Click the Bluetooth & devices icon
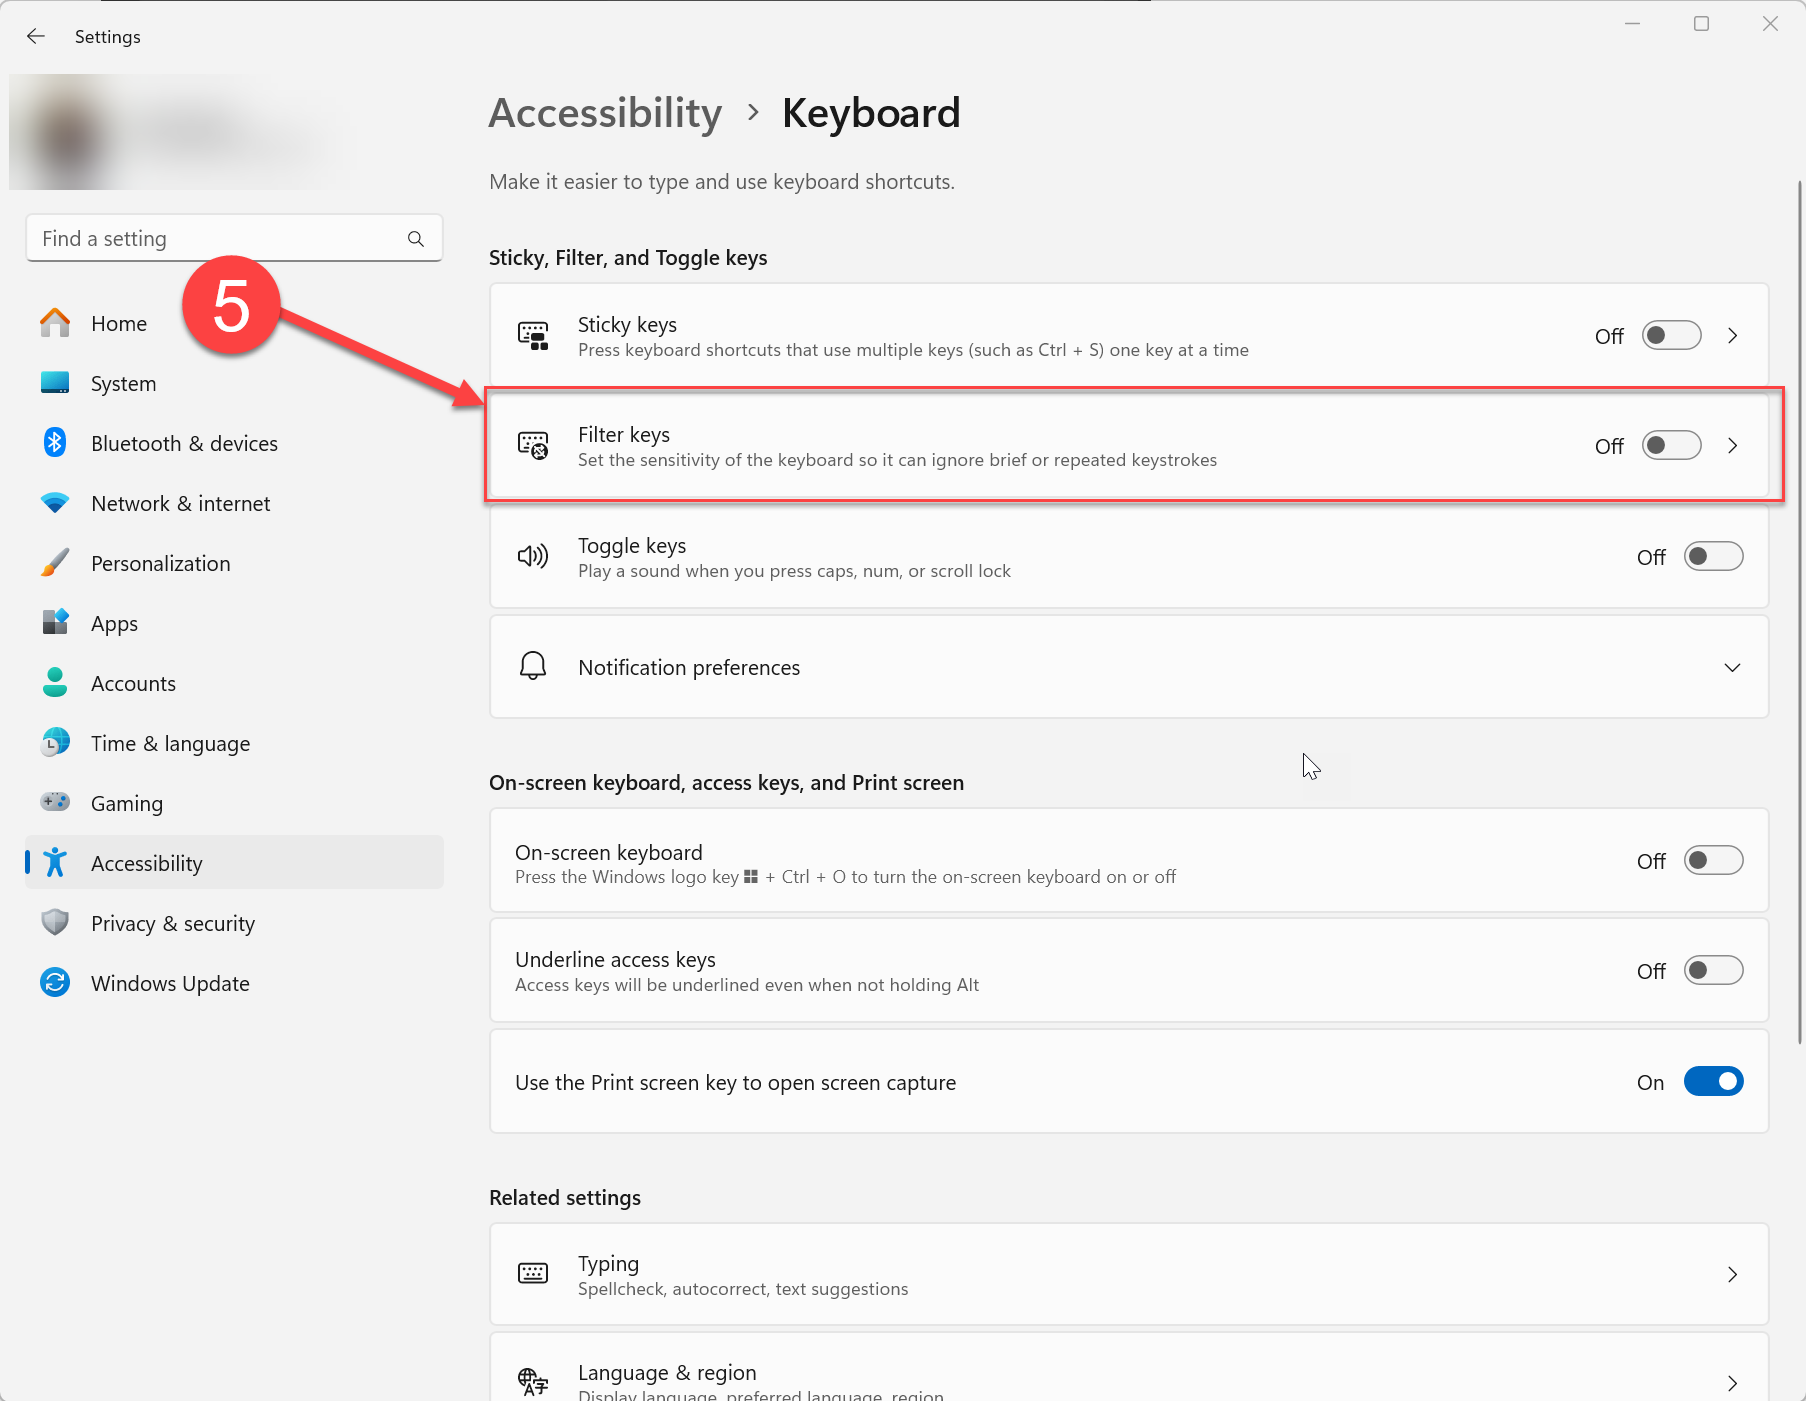The width and height of the screenshot is (1806, 1401). pos(55,443)
